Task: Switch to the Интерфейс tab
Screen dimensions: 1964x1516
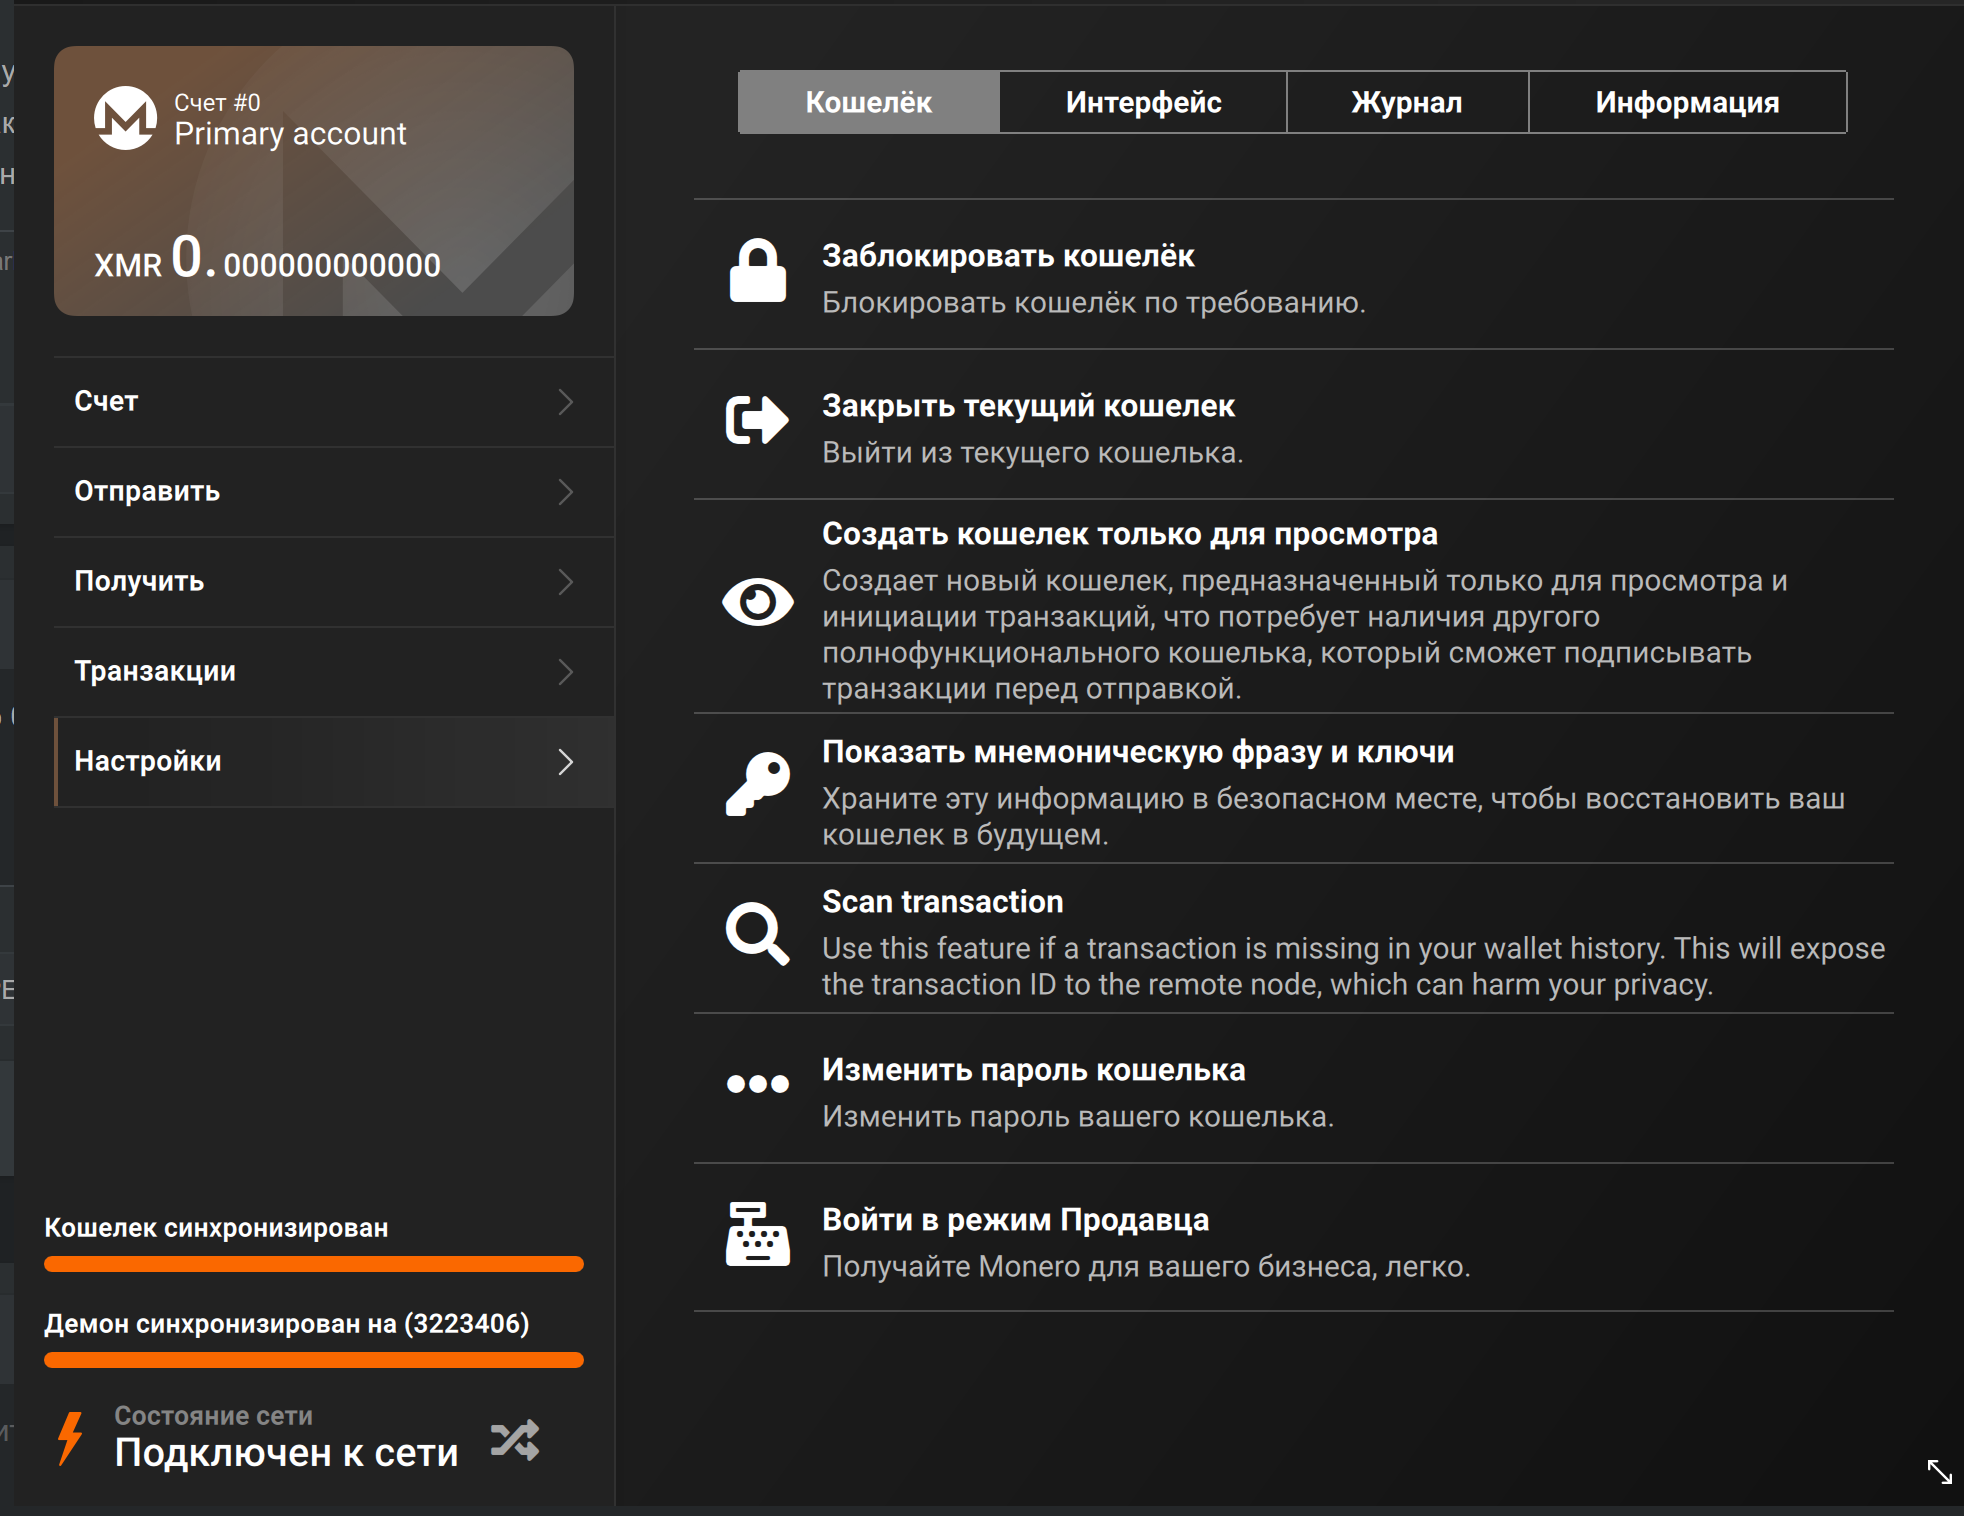Action: [1143, 102]
